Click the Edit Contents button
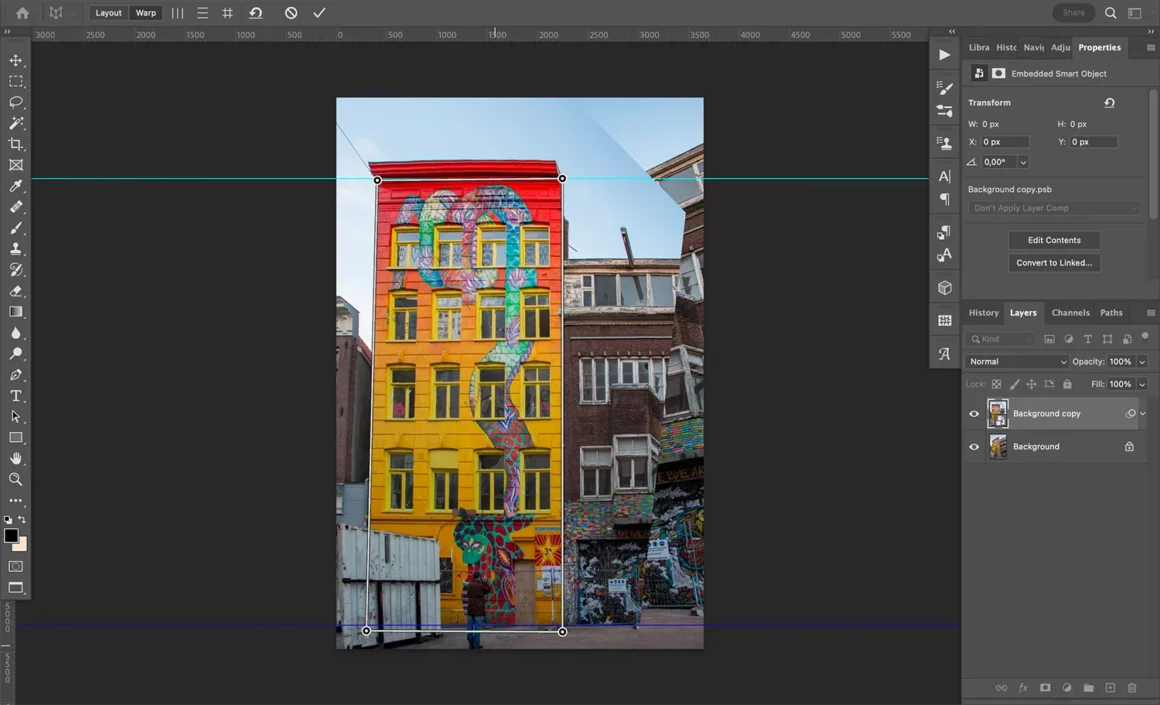Image resolution: width=1160 pixels, height=705 pixels. [1054, 240]
